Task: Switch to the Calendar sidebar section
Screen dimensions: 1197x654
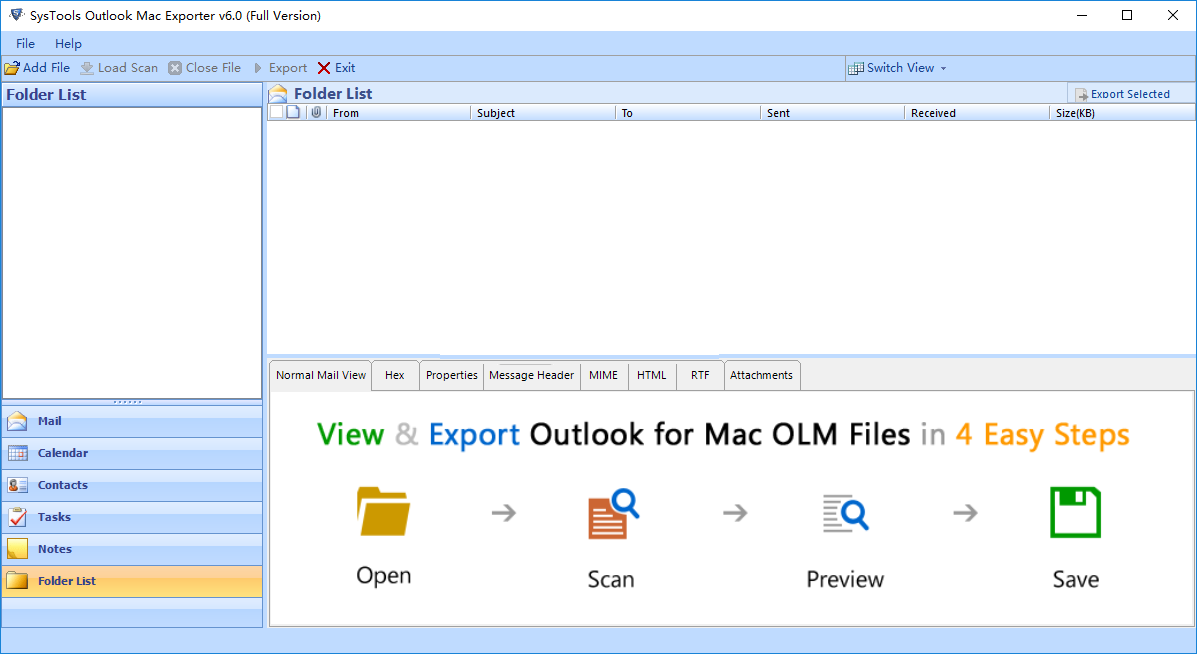Action: point(60,453)
